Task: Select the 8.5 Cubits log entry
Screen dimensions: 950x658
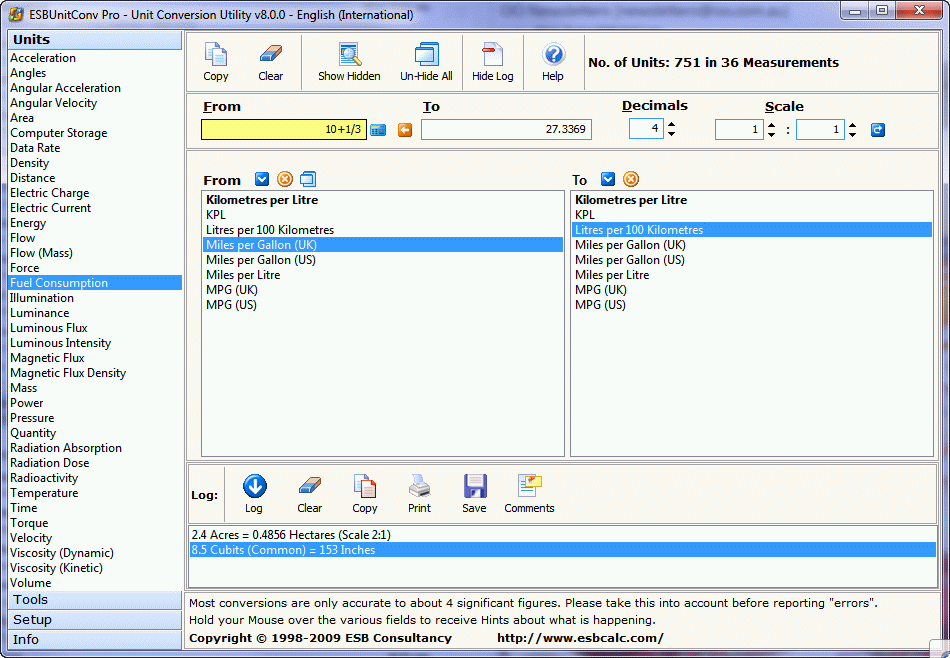Action: click(x=562, y=550)
